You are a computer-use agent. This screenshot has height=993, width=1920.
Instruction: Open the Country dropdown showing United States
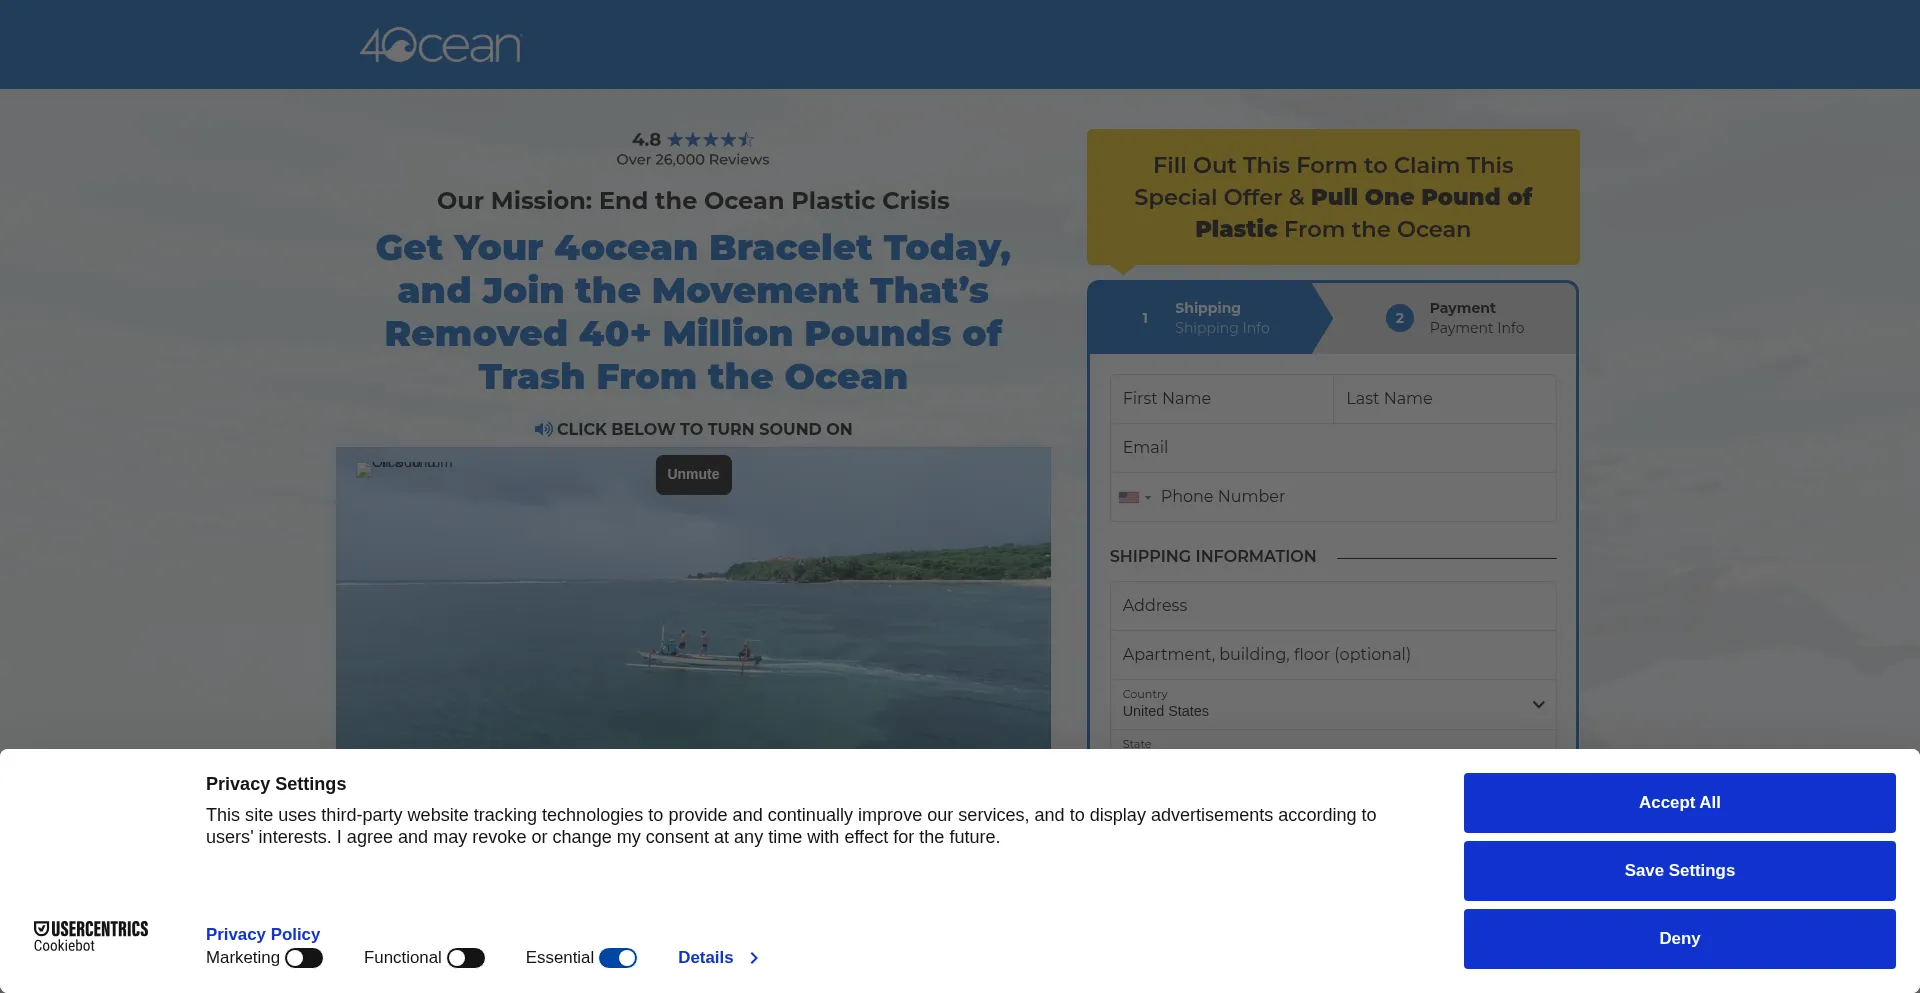point(1332,704)
